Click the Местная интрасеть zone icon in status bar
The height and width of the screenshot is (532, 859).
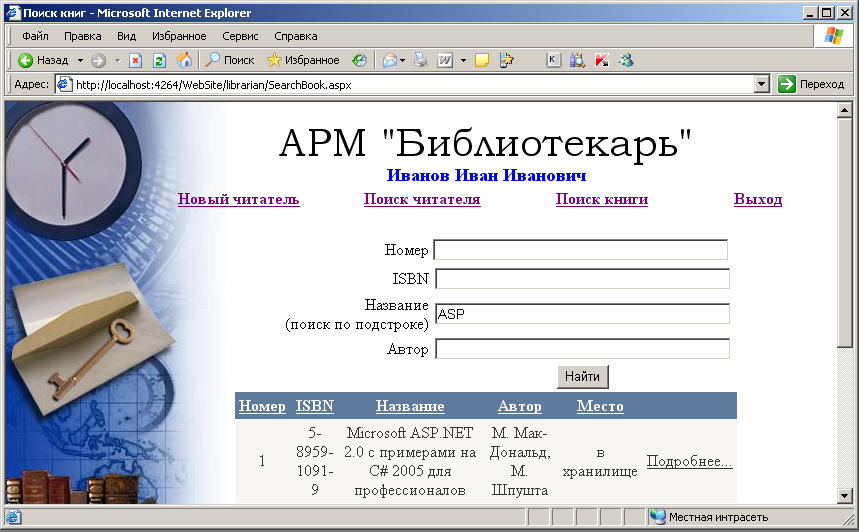(657, 517)
